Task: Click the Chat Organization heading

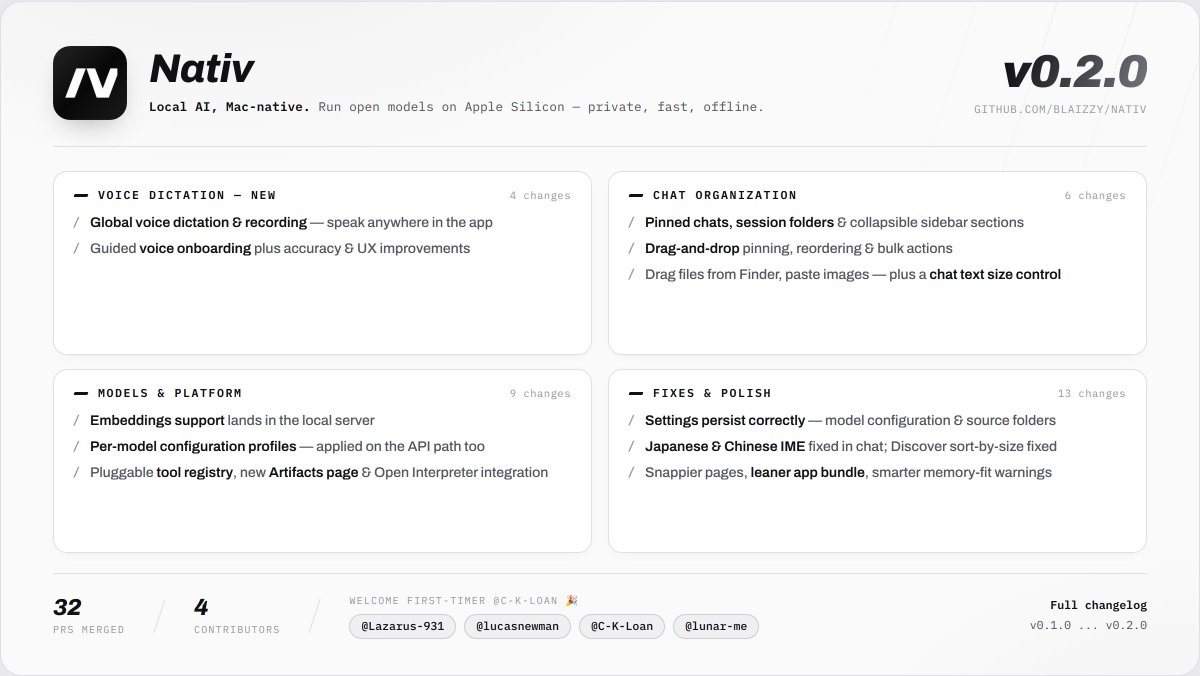Action: pyautogui.click(x=725, y=195)
